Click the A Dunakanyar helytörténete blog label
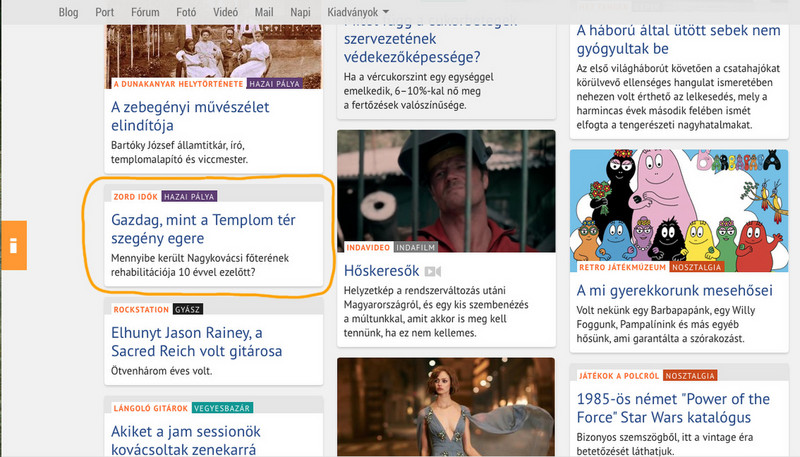800x457 pixels. click(x=178, y=84)
